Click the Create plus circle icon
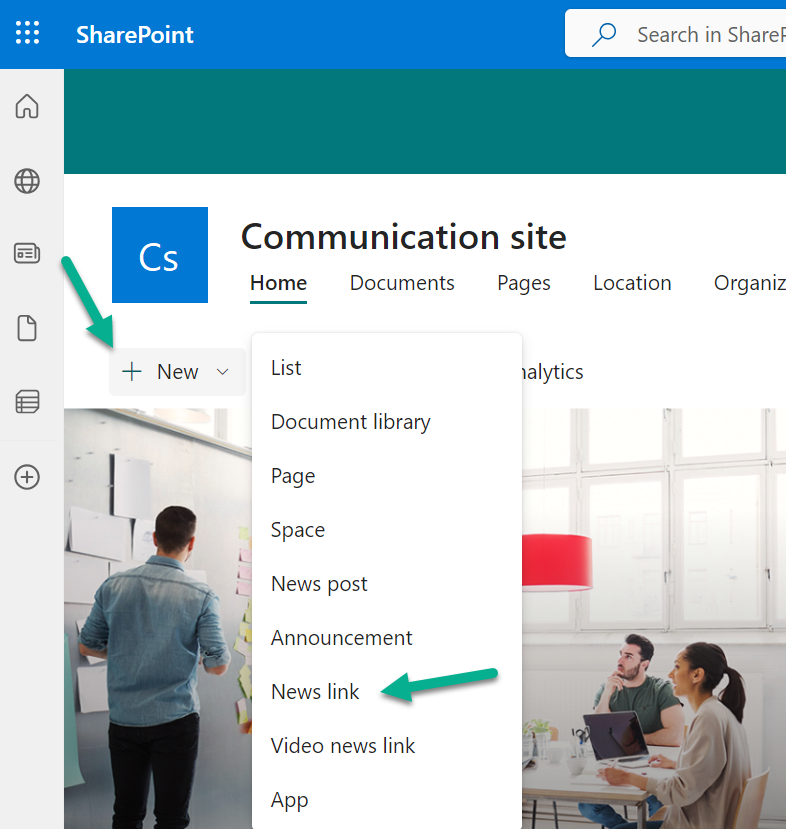Screen dimensions: 786x829 [x=27, y=477]
